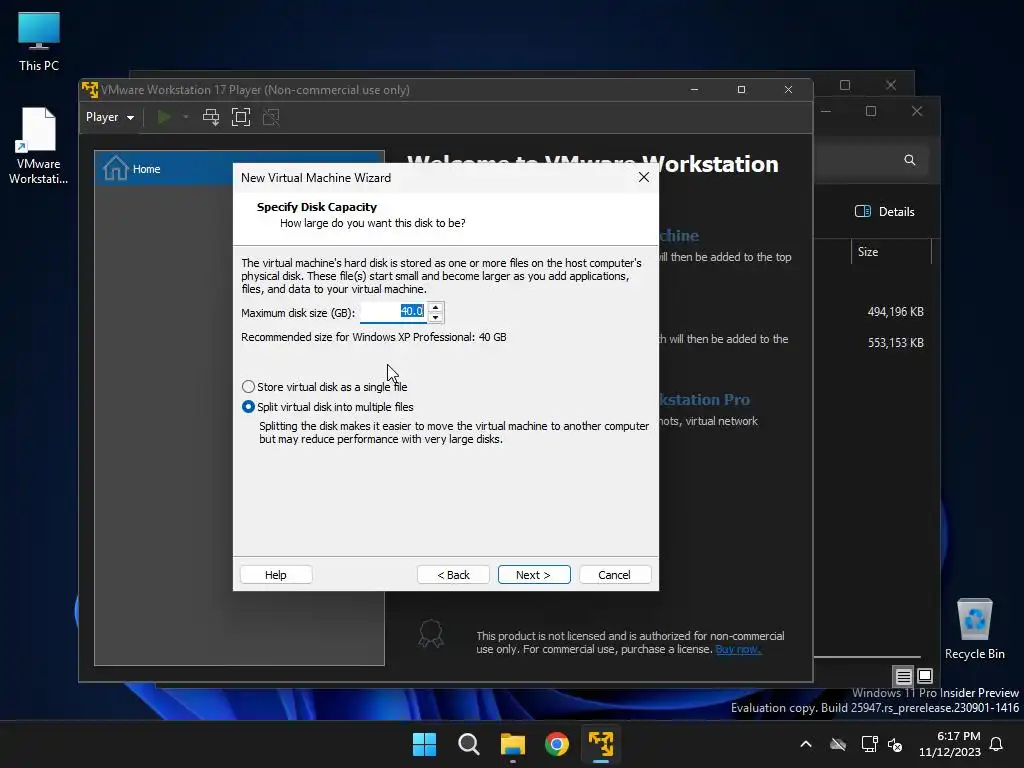
Task: Close the New Virtual Machine Wizard dialog
Action: click(x=644, y=178)
